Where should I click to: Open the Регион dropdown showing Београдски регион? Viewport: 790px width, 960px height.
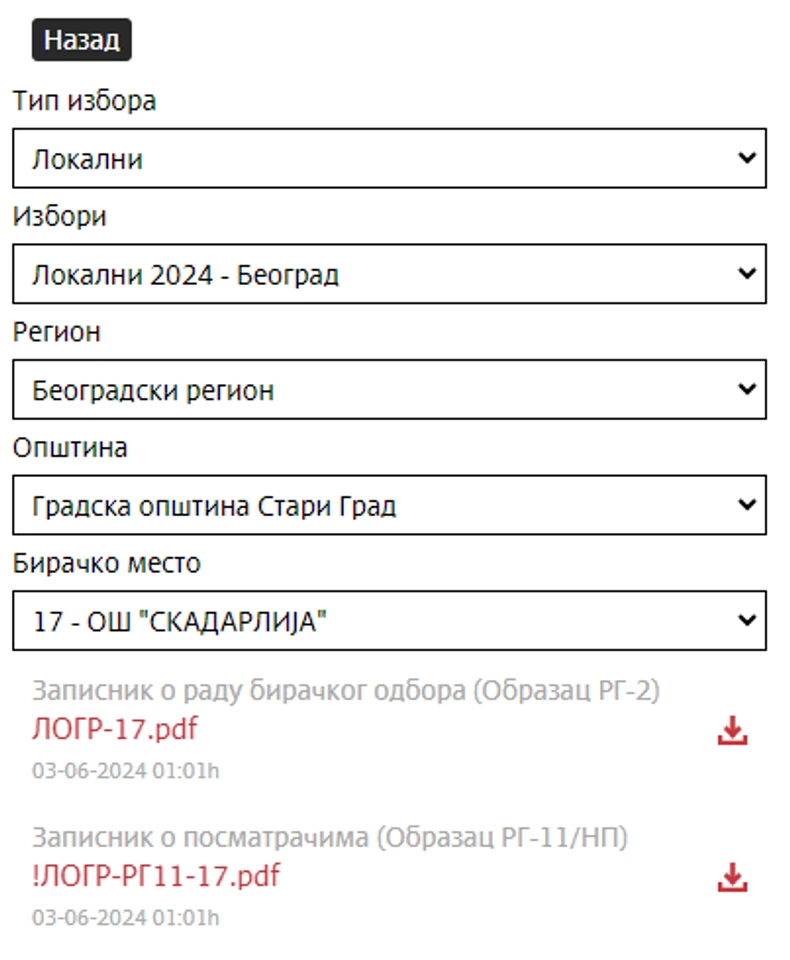[389, 390]
